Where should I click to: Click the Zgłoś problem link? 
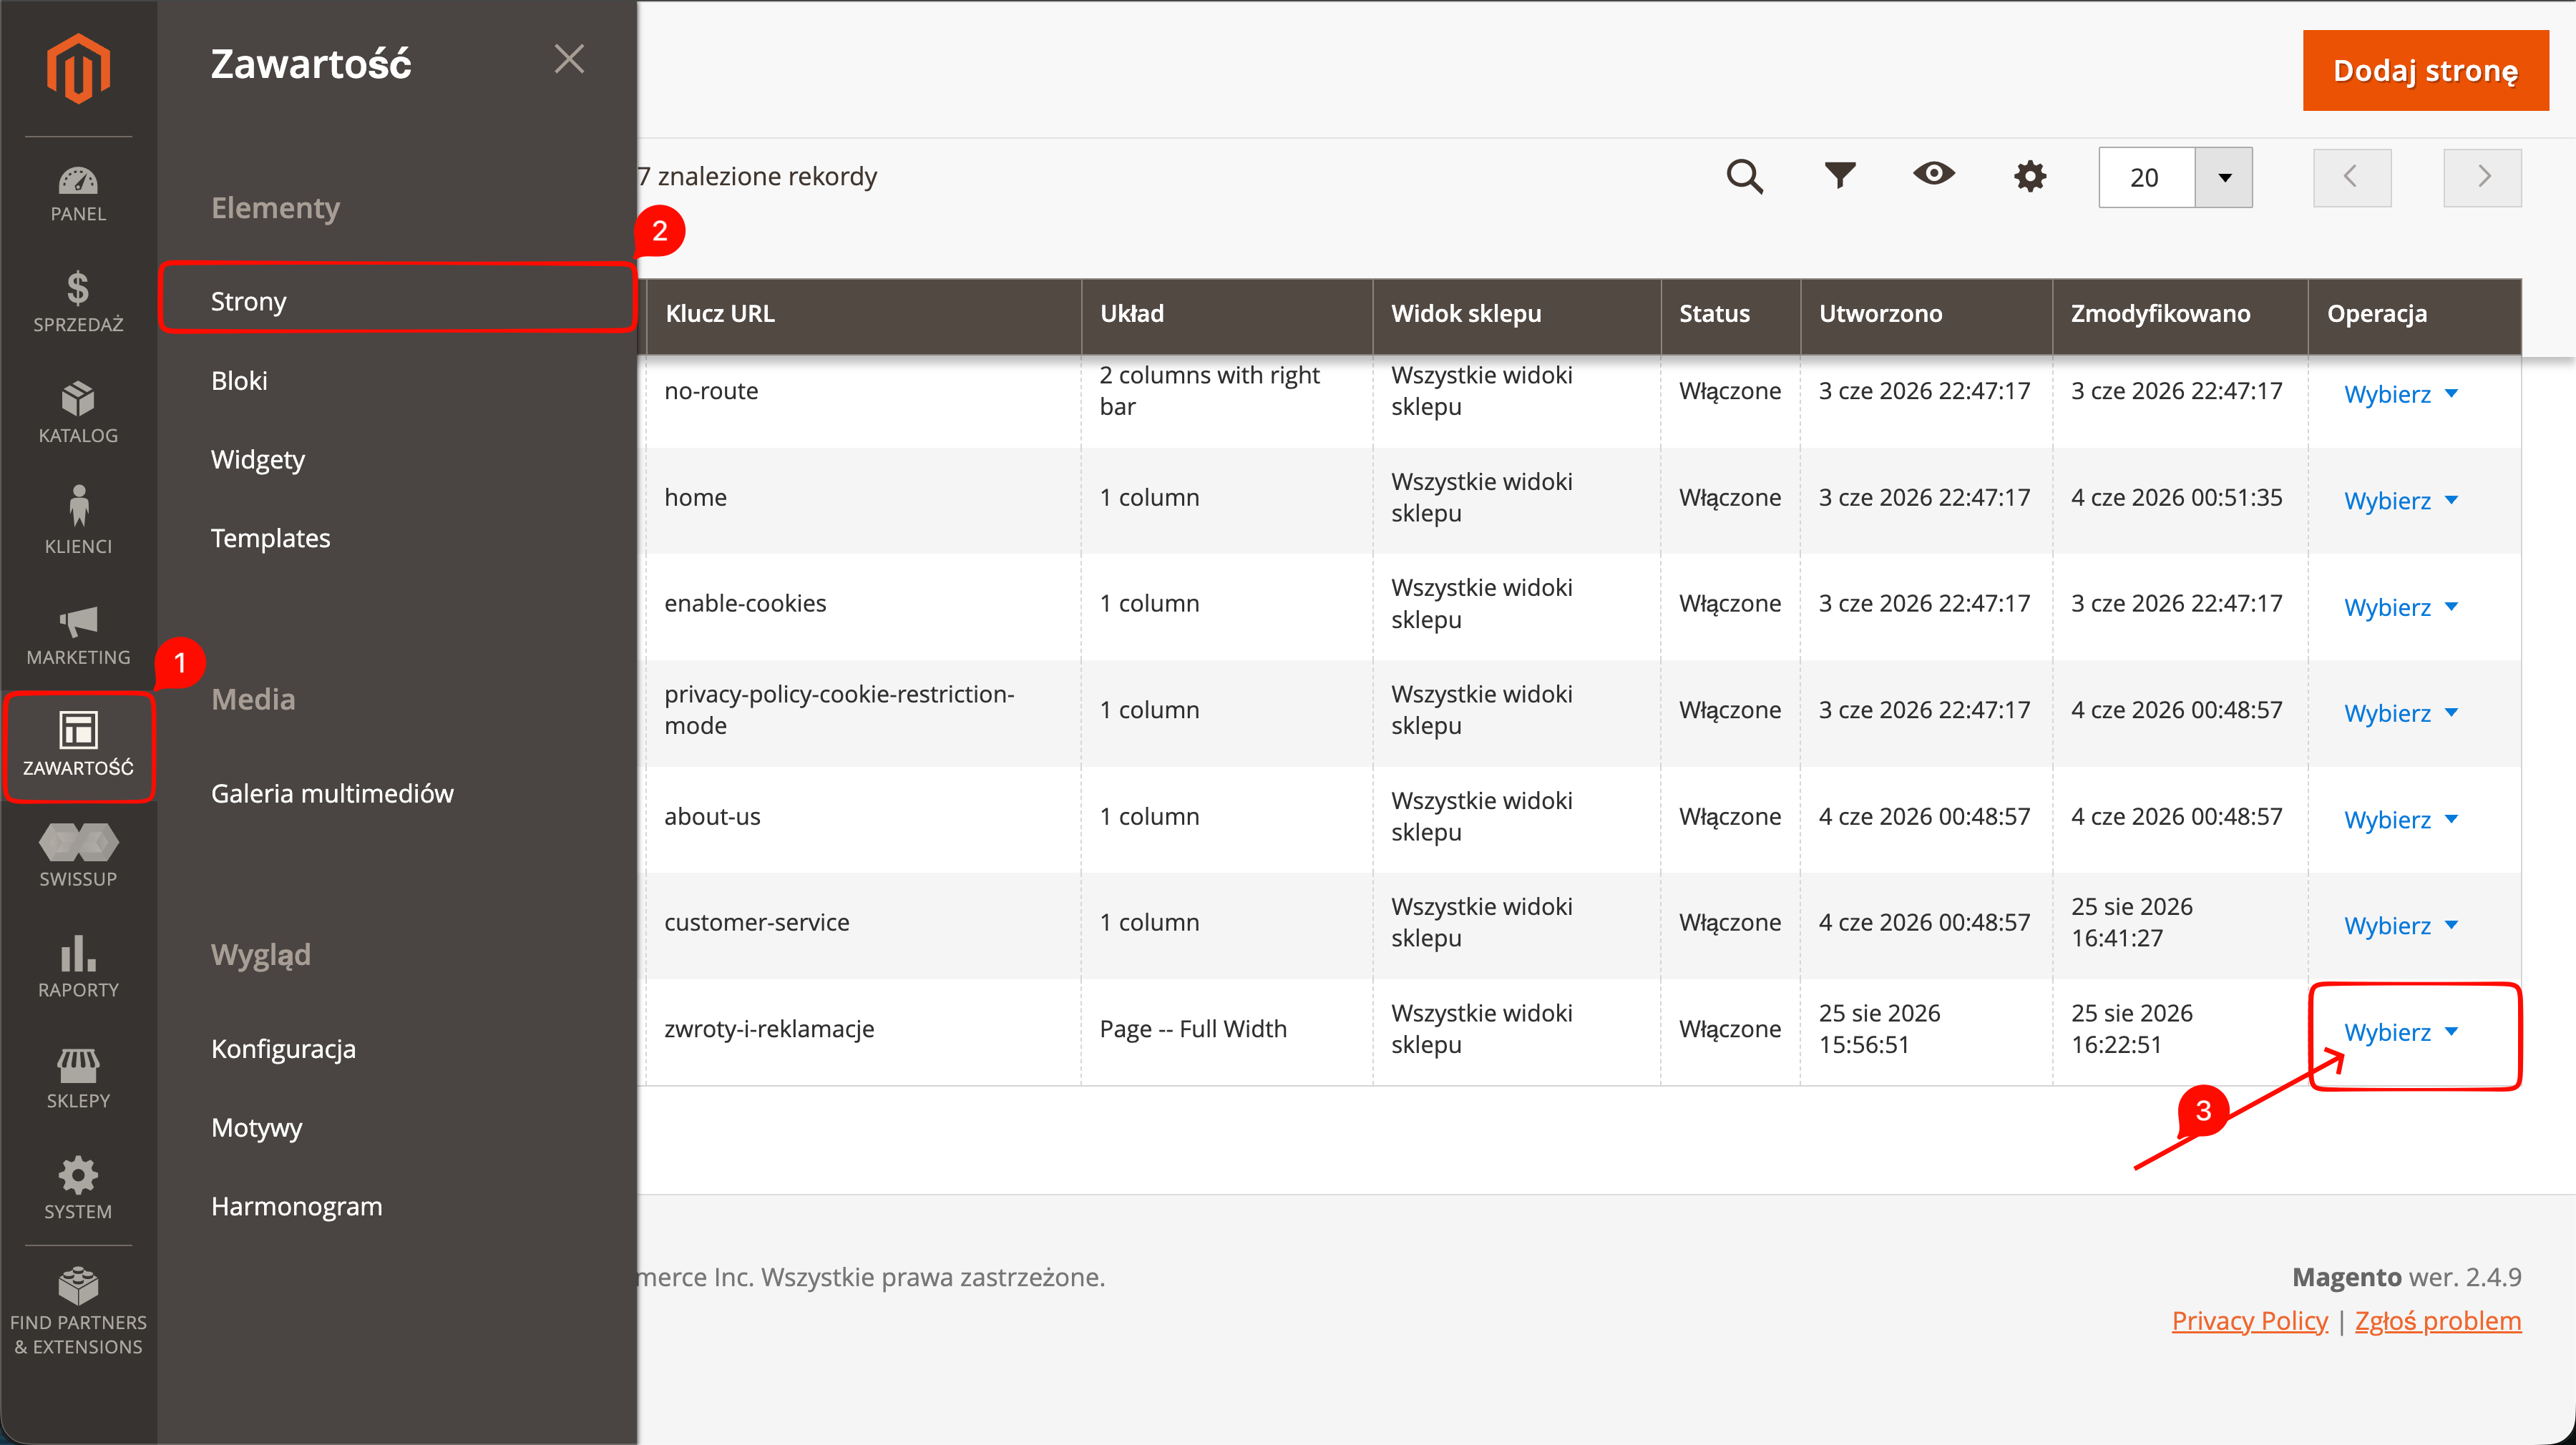2438,1321
